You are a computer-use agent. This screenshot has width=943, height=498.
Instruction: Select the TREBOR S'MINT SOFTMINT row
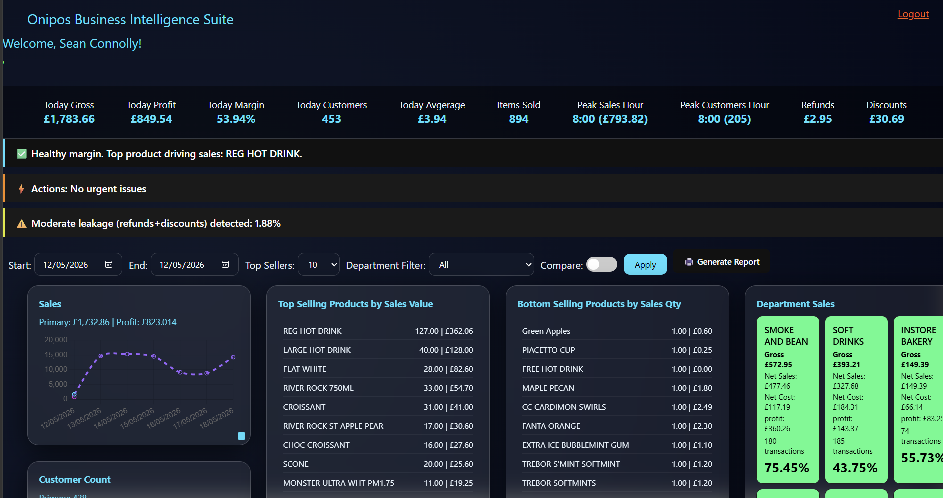pyautogui.click(x=617, y=464)
